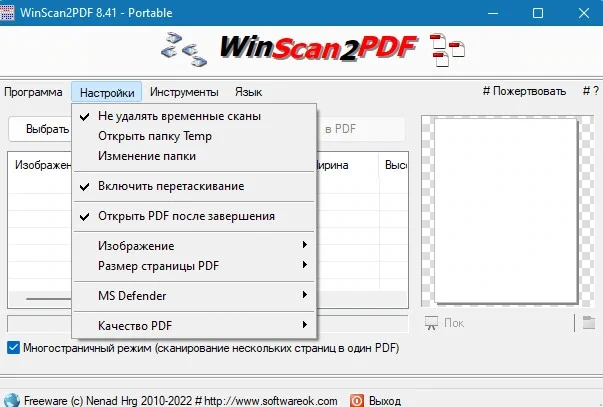Toggle Открыть PDF после завершения

tap(194, 216)
